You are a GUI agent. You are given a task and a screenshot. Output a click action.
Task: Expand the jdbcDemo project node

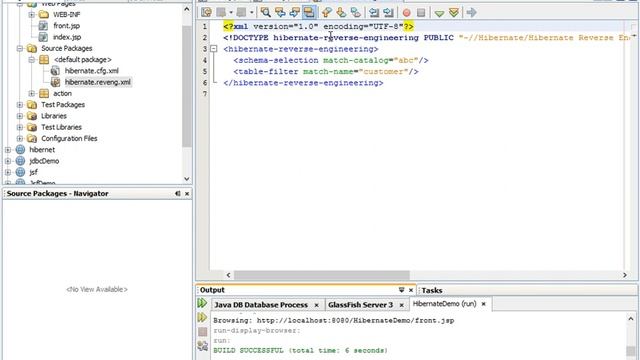pyautogui.click(x=8, y=161)
